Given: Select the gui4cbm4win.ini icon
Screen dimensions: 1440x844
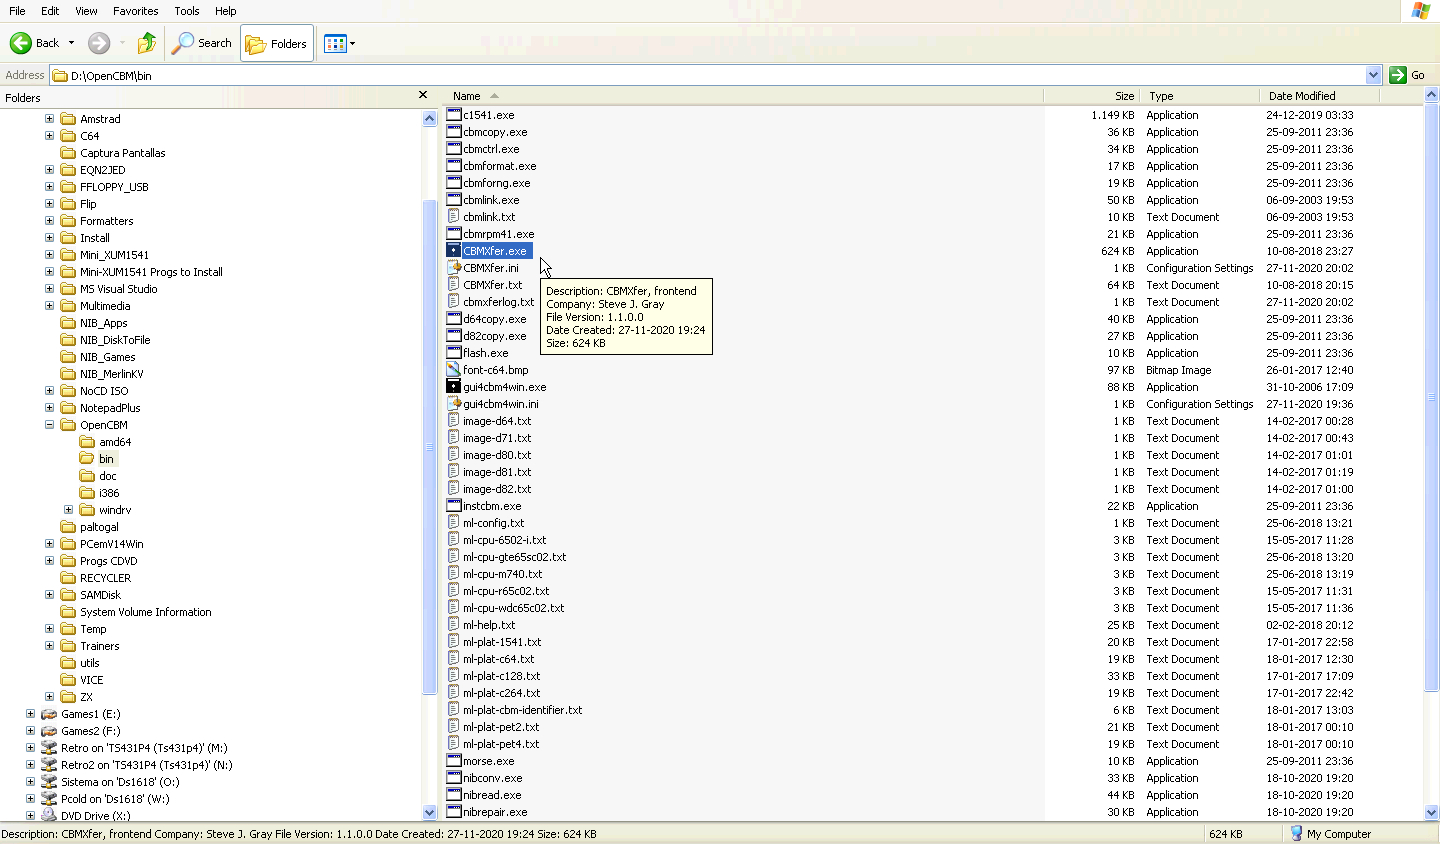Looking at the screenshot, I should pyautogui.click(x=454, y=404).
